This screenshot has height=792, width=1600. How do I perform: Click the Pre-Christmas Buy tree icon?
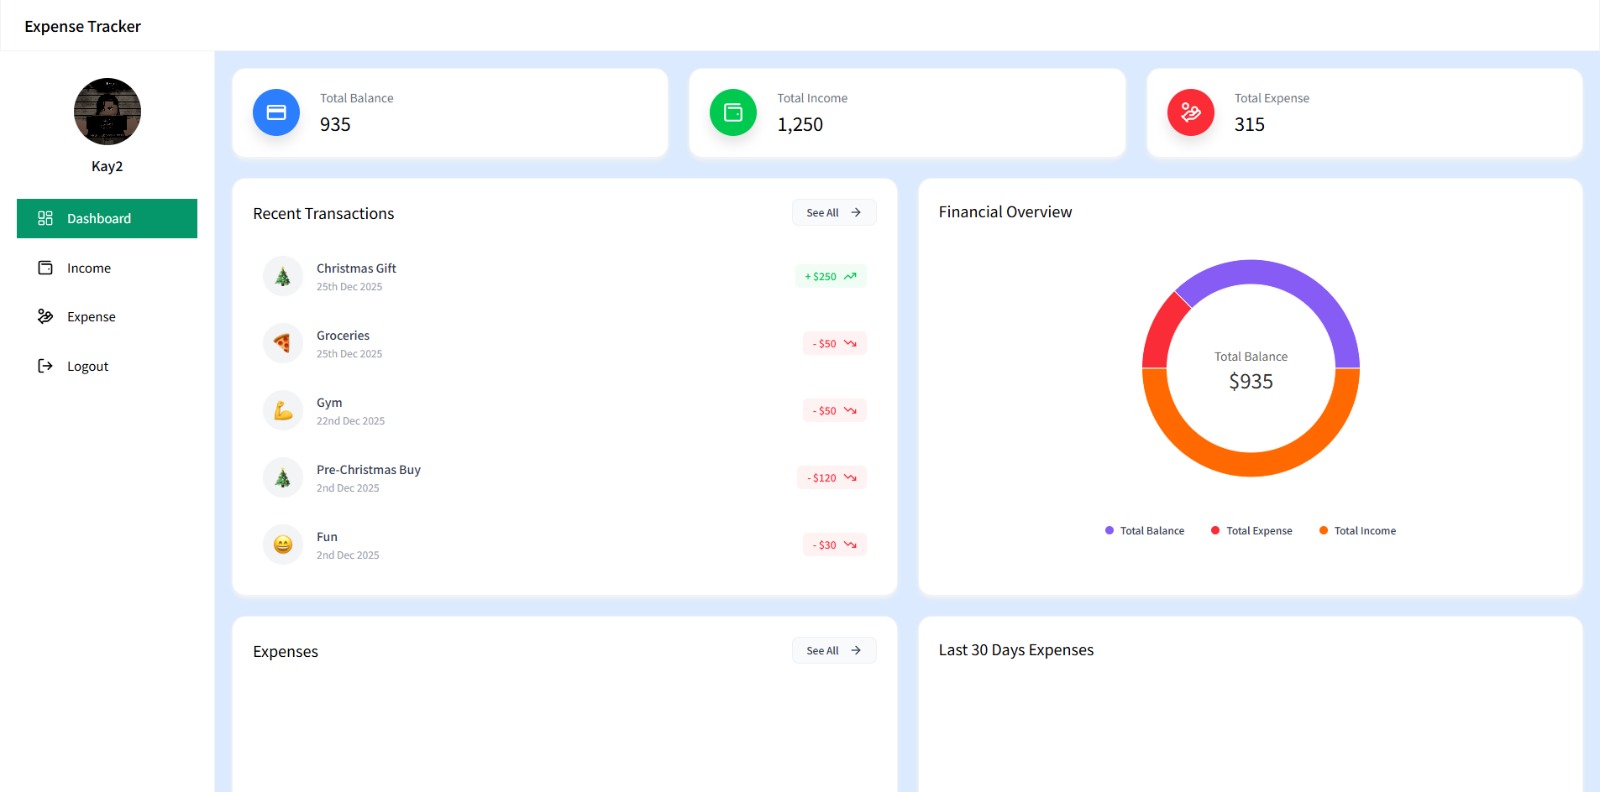[283, 478]
